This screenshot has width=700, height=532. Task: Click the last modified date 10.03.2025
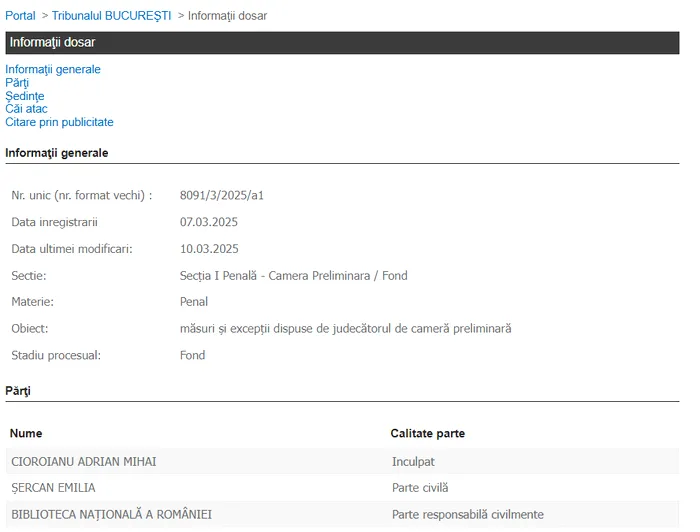click(x=208, y=249)
